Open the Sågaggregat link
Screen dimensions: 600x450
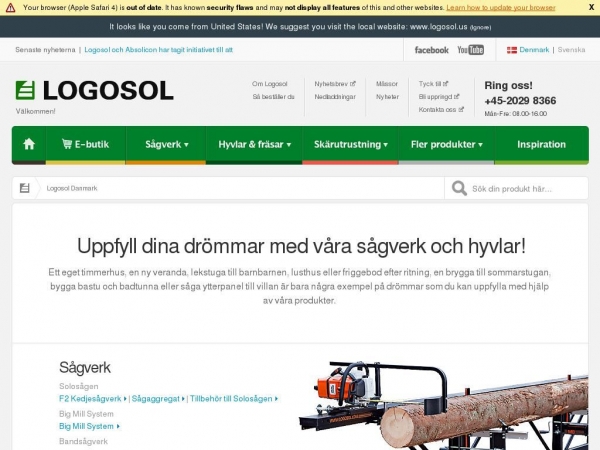158,399
